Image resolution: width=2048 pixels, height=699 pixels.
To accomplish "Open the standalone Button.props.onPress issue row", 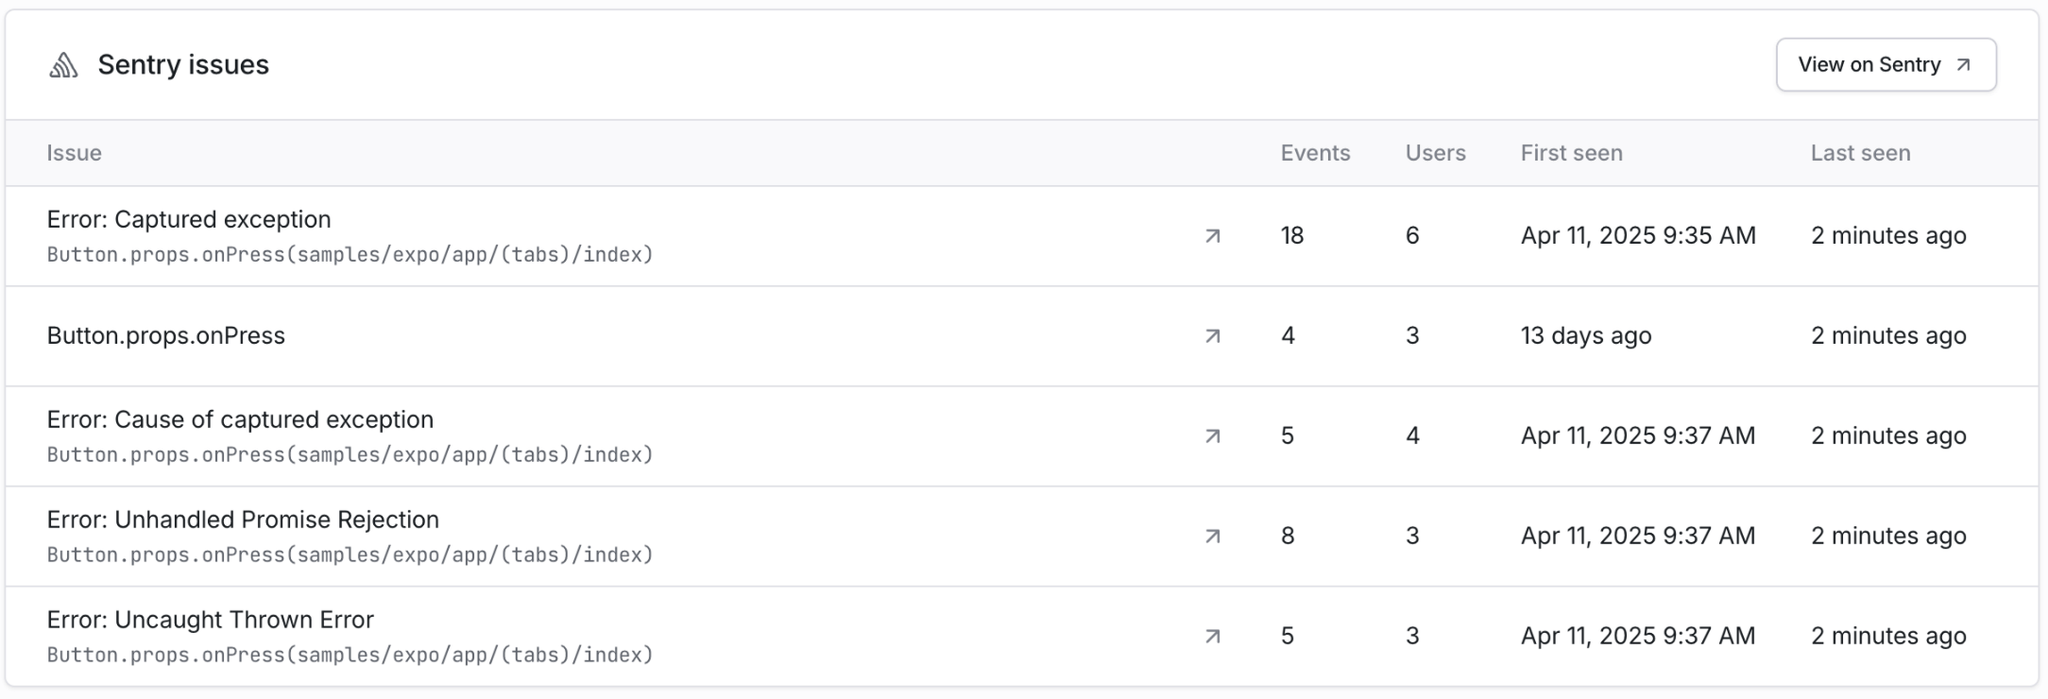I will (166, 336).
